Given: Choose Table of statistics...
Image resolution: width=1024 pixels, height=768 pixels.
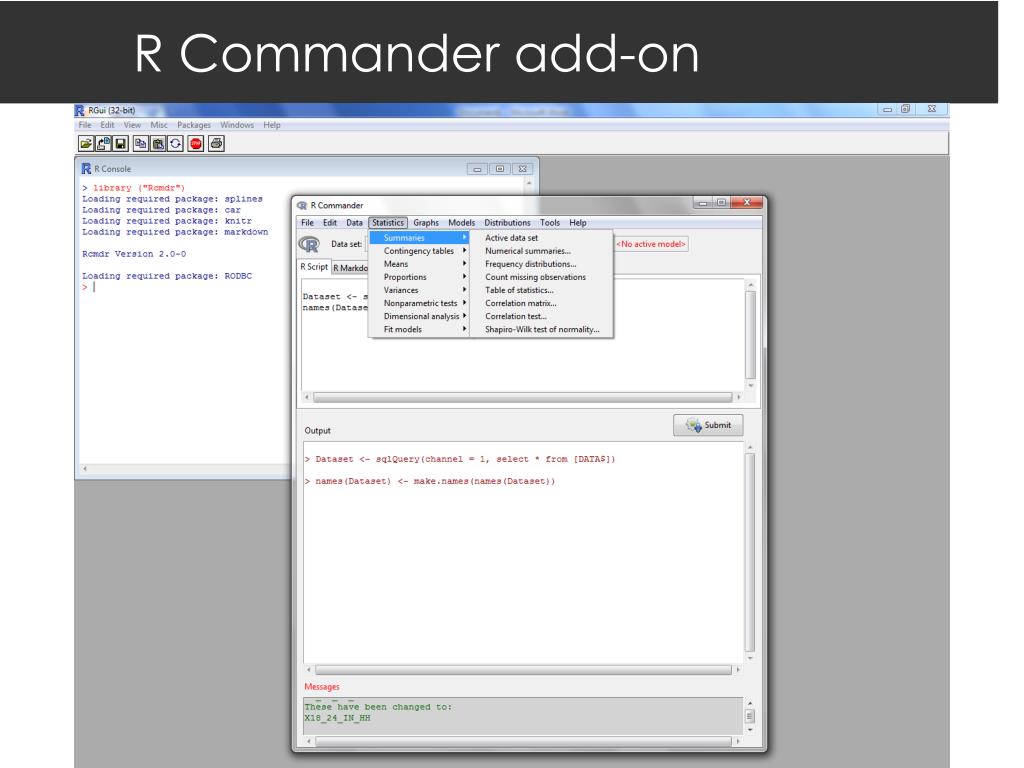Looking at the screenshot, I should (541, 290).
